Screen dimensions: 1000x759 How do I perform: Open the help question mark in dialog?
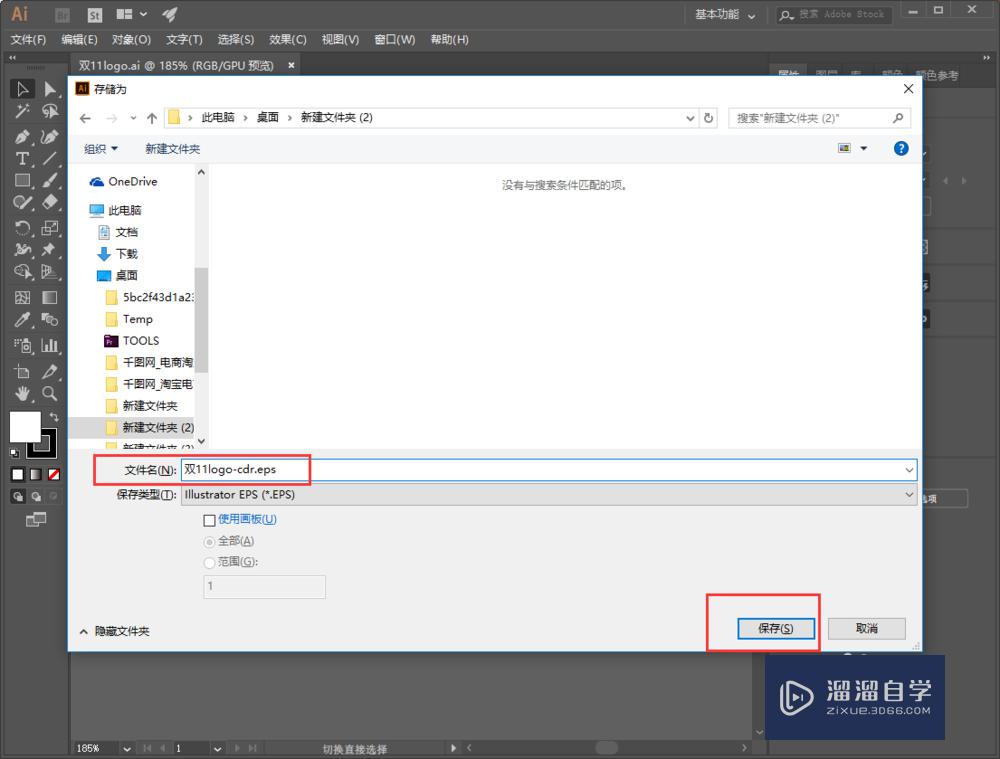point(901,149)
